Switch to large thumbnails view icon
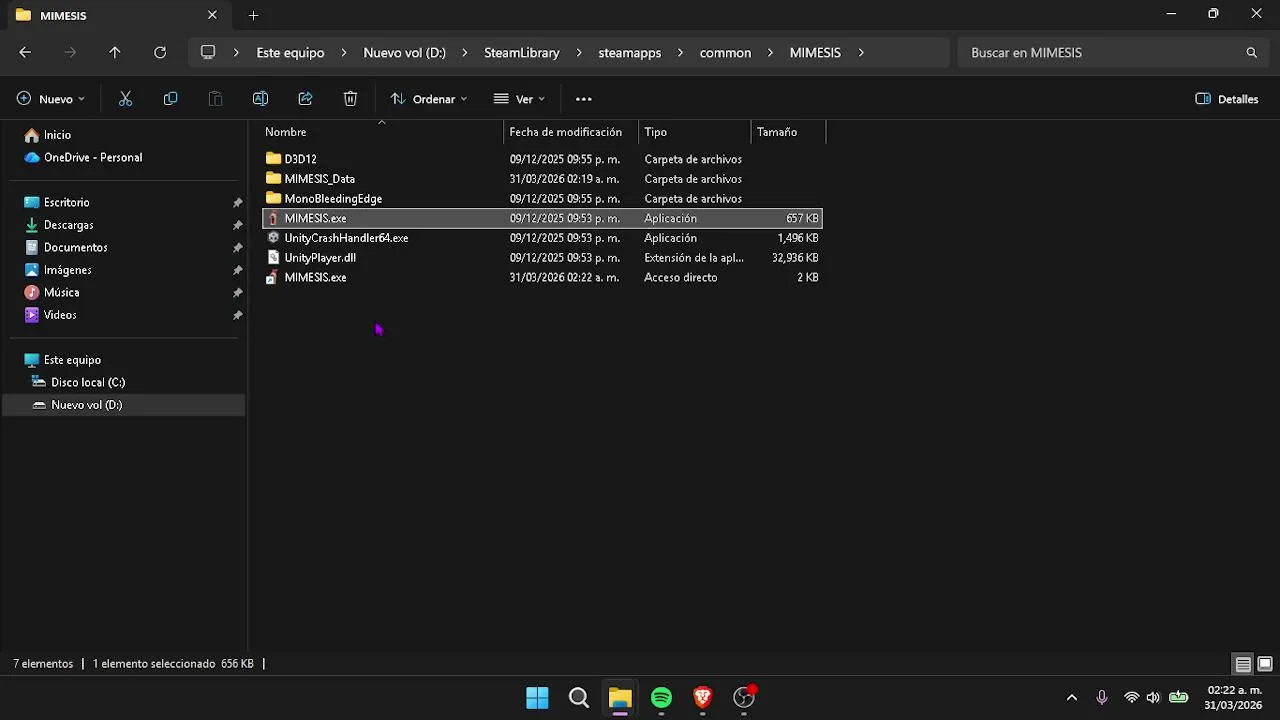The image size is (1280, 720). (x=1265, y=664)
